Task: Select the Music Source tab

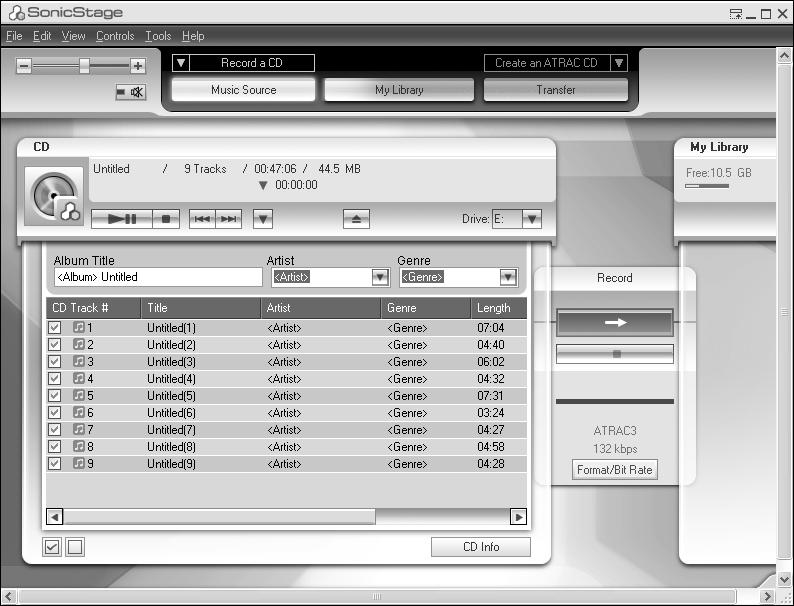Action: coord(244,90)
